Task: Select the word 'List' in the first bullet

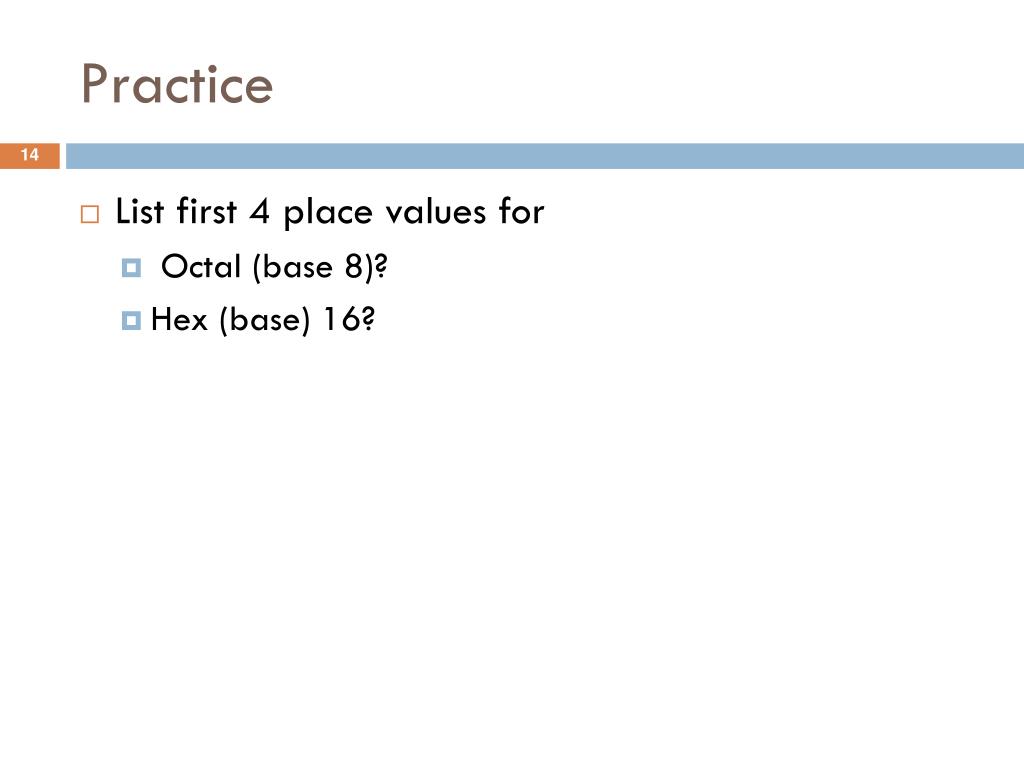Action: tap(140, 212)
